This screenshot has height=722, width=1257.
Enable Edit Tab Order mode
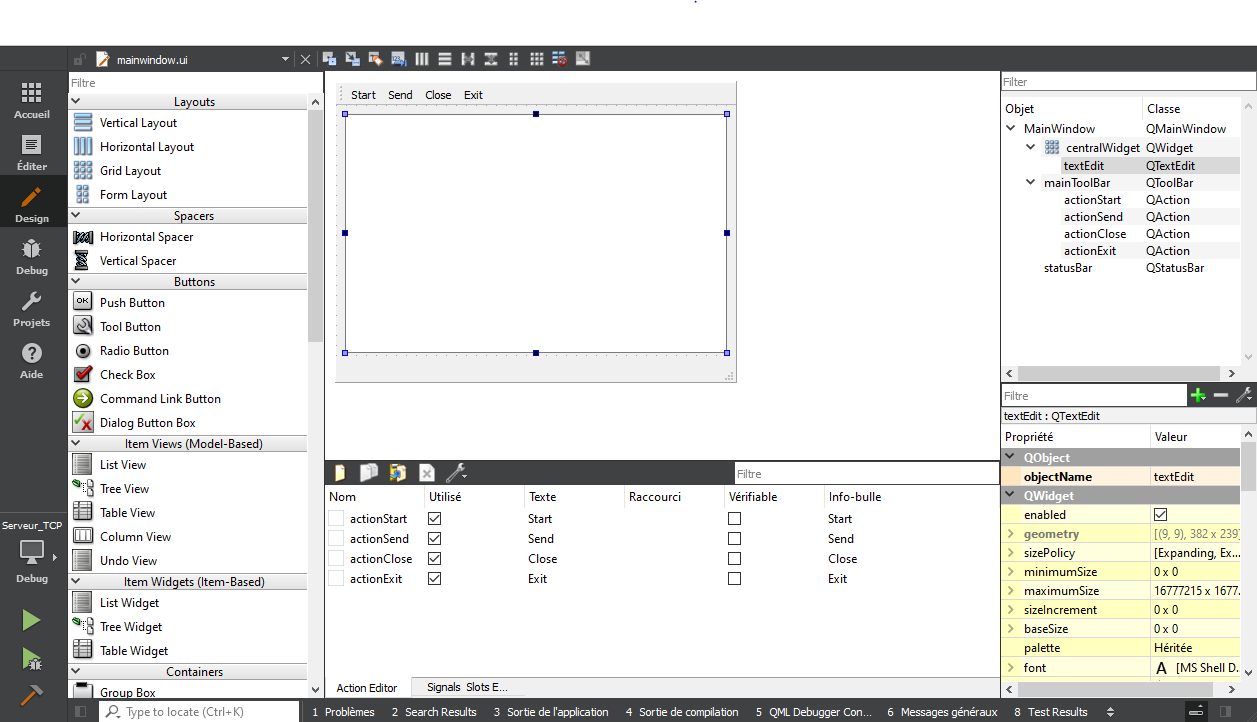398,58
